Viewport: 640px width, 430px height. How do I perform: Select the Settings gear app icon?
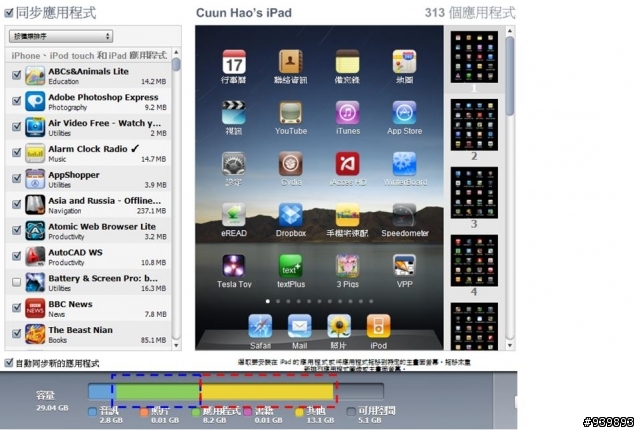pos(234,164)
